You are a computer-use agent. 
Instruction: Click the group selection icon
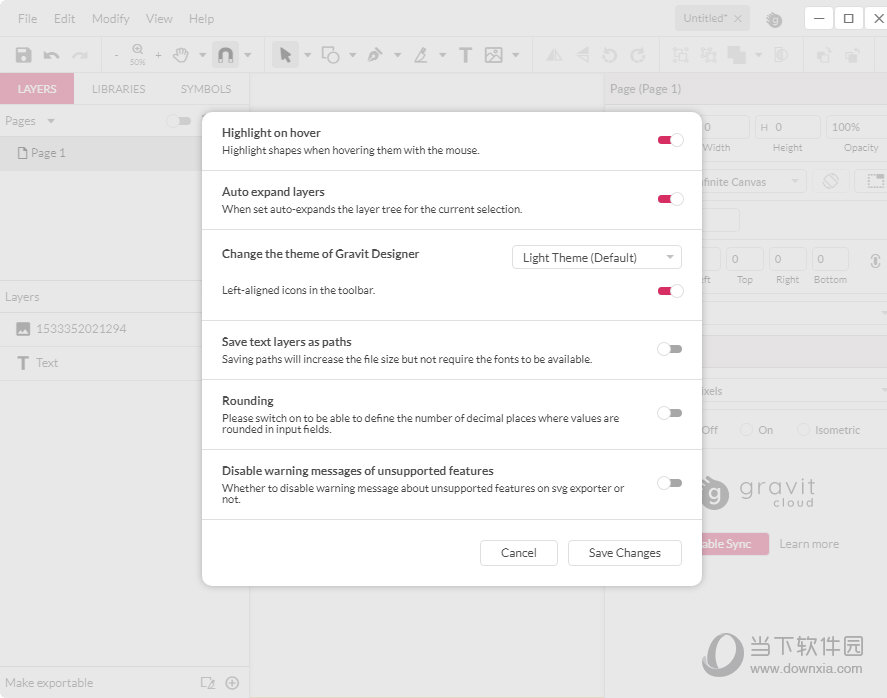click(681, 55)
